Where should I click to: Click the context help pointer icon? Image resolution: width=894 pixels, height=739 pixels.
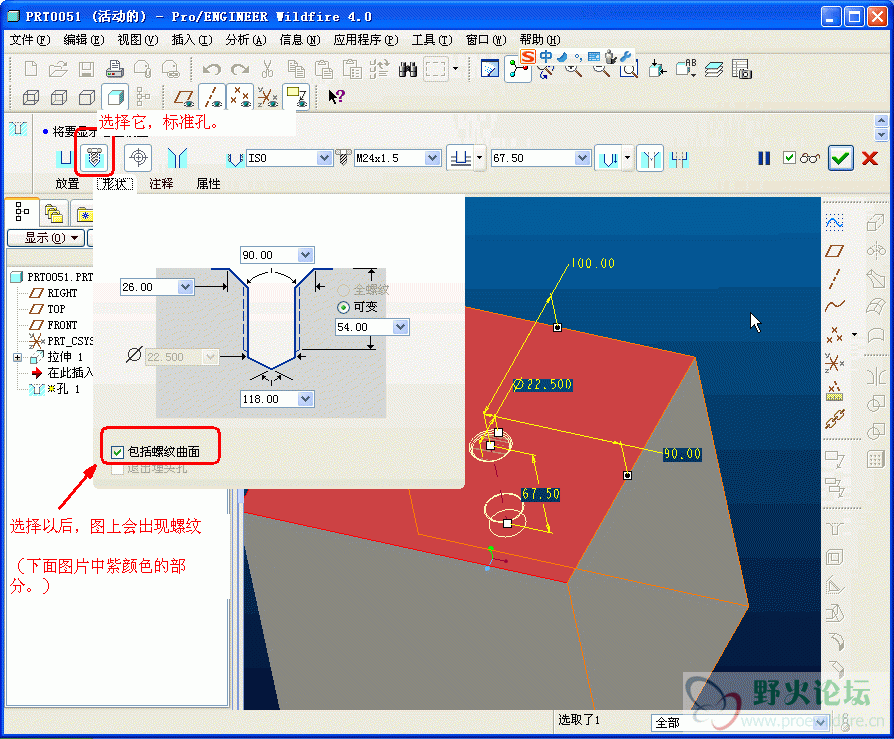coord(336,96)
